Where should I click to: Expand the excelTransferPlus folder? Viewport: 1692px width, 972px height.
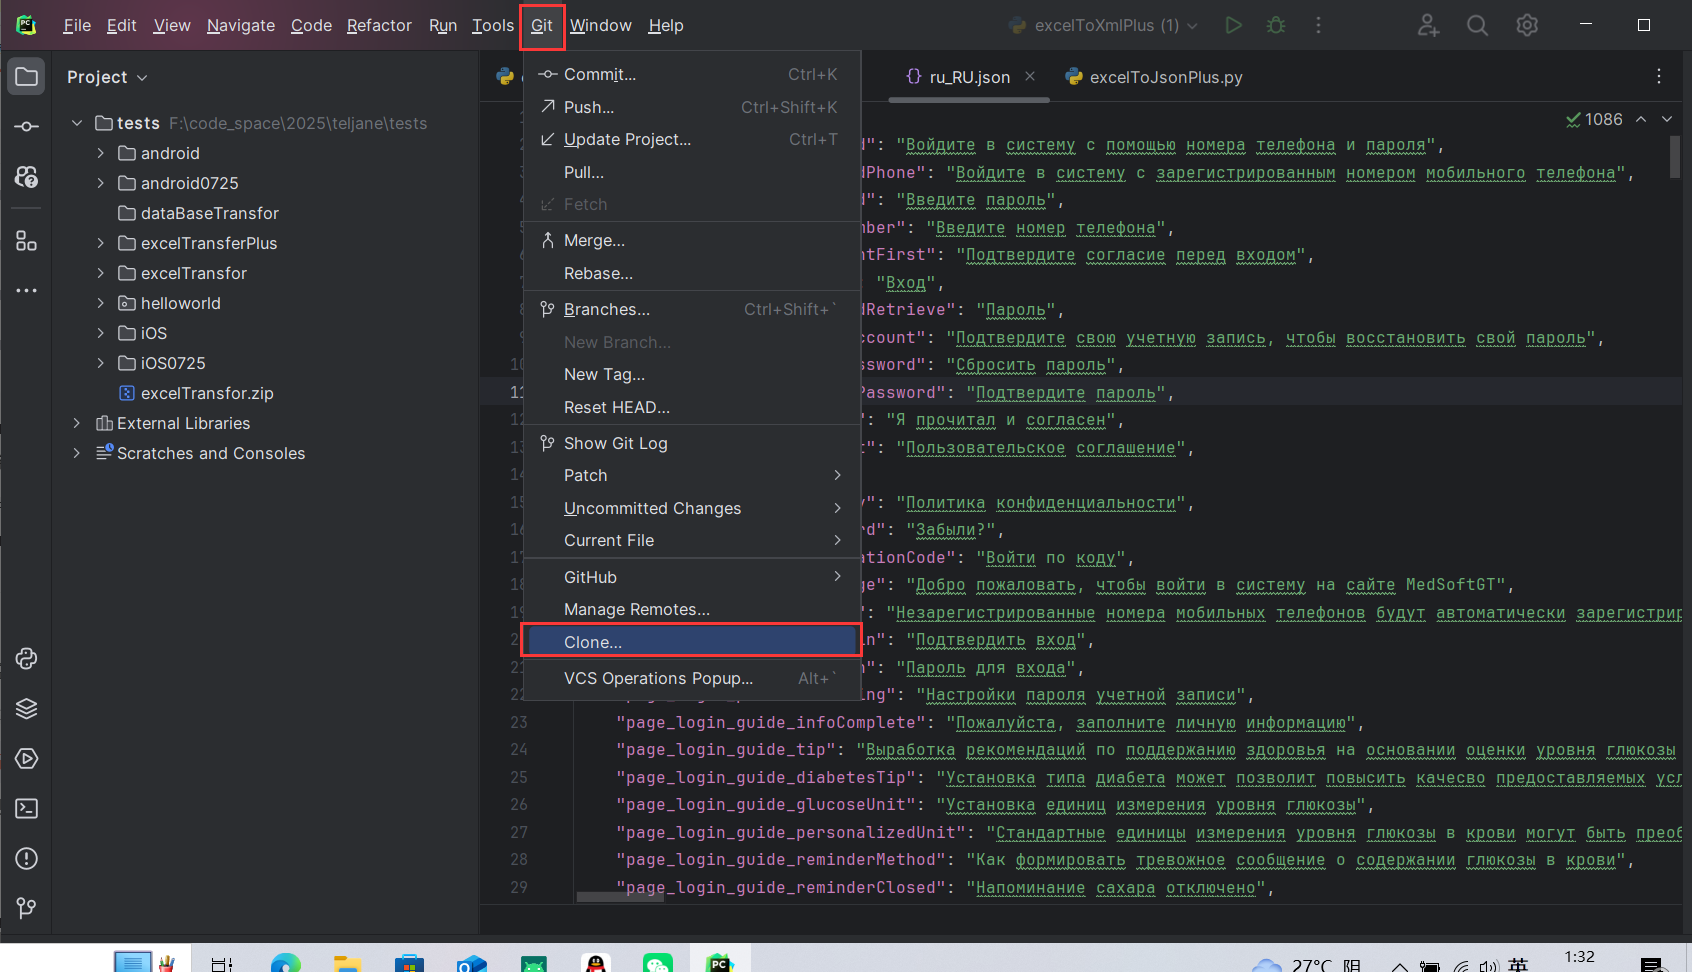pyautogui.click(x=100, y=243)
